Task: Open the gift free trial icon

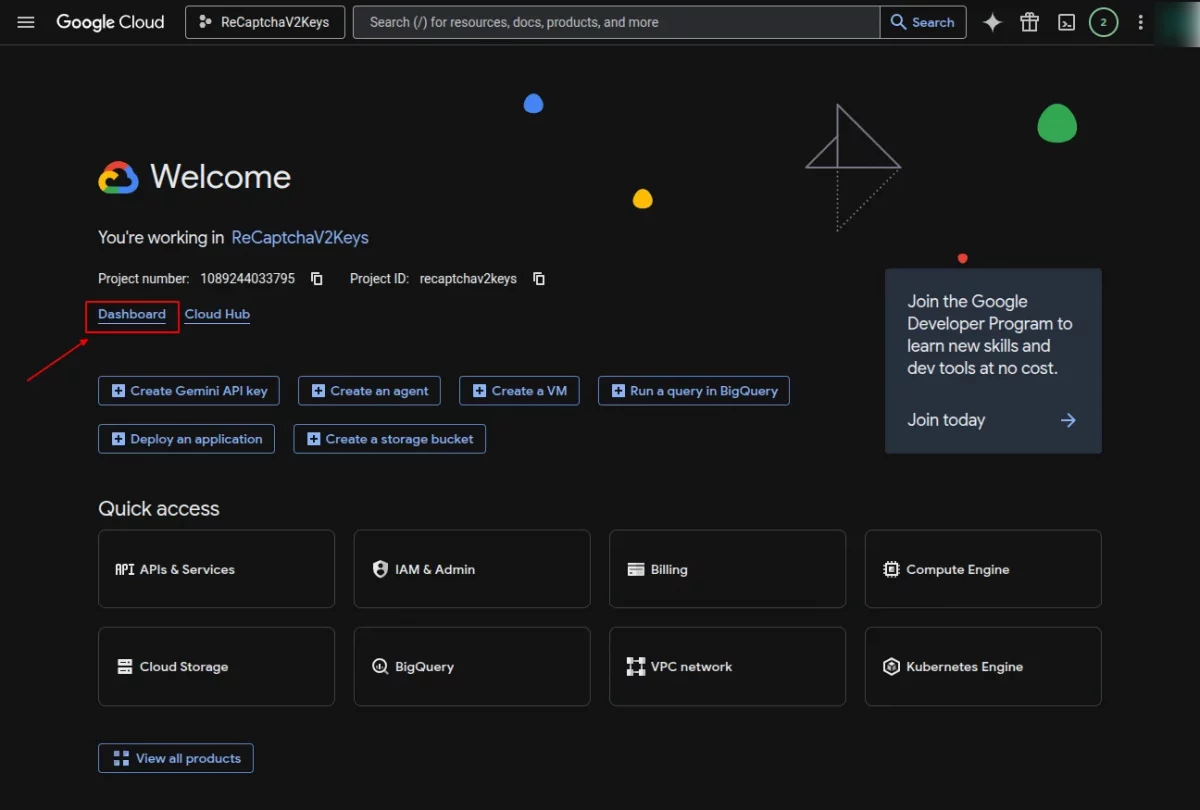Action: pos(1029,22)
